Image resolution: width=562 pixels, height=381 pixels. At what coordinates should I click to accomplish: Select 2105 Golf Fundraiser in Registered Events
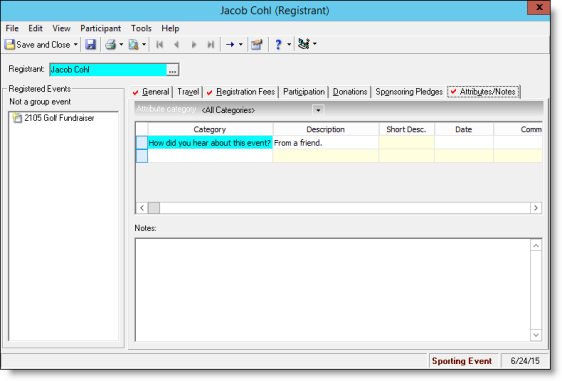point(59,118)
